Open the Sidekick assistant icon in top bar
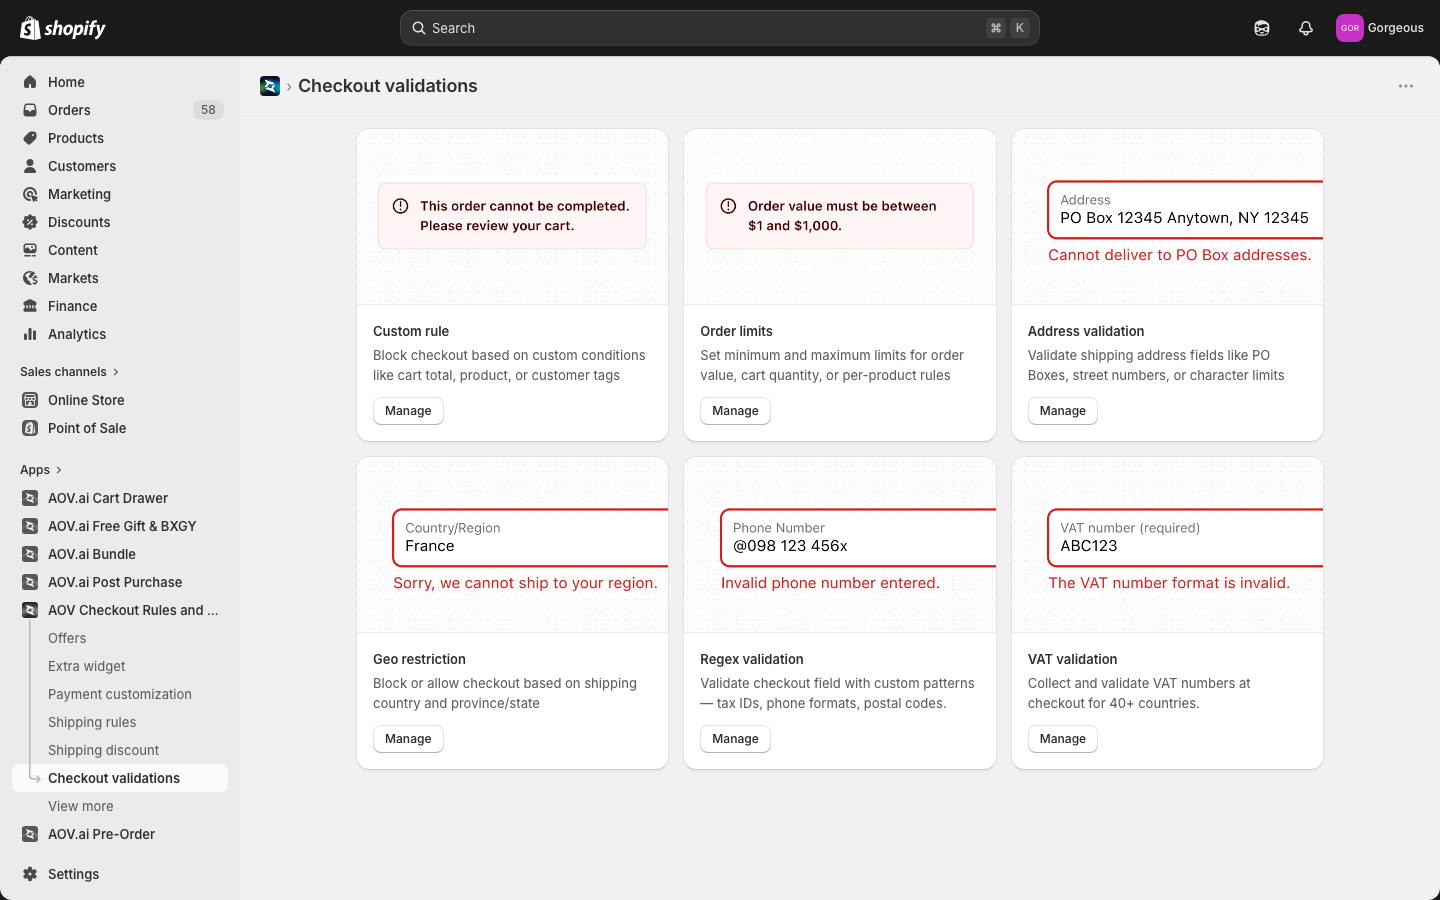The height and width of the screenshot is (900, 1440). pos(1262,28)
